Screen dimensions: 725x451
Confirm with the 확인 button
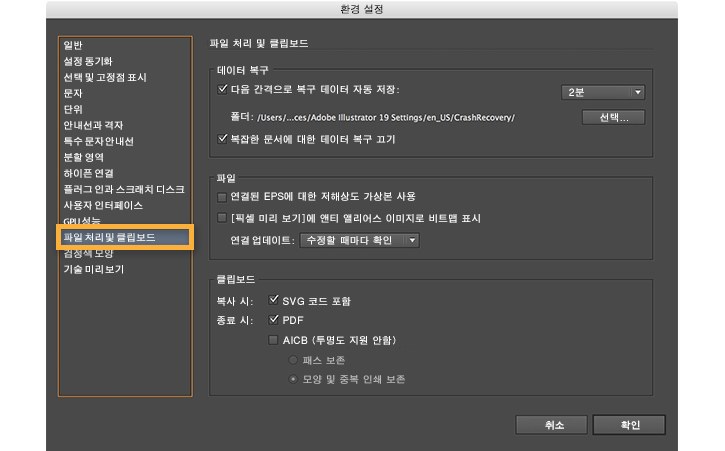[x=629, y=425]
